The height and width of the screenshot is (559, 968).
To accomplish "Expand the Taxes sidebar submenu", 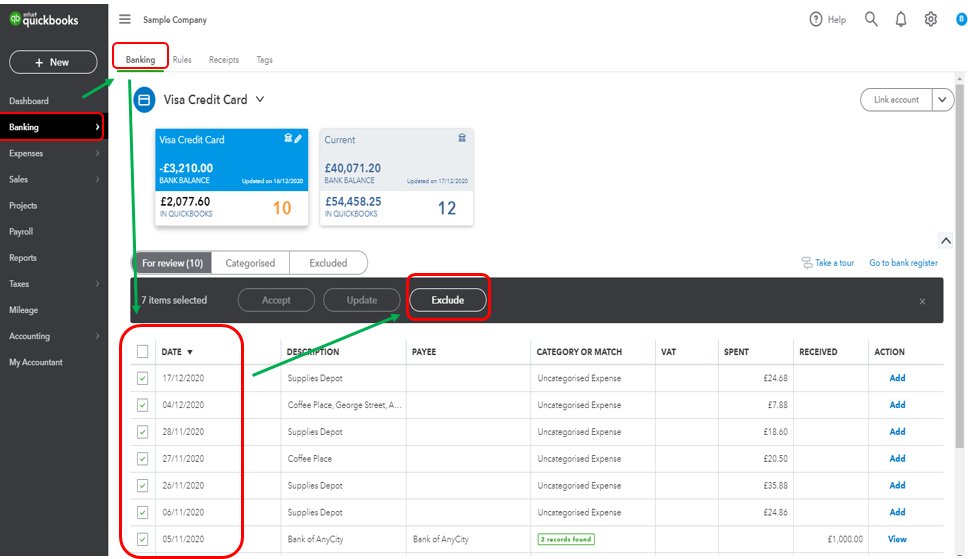I will [x=97, y=284].
